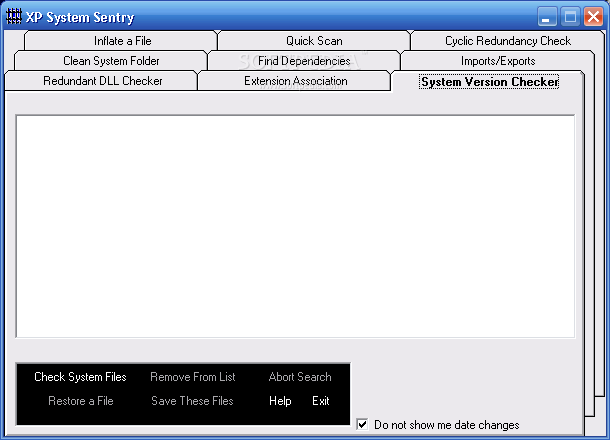The height and width of the screenshot is (440, 610).
Task: Start Check System Files
Action: [x=81, y=377]
